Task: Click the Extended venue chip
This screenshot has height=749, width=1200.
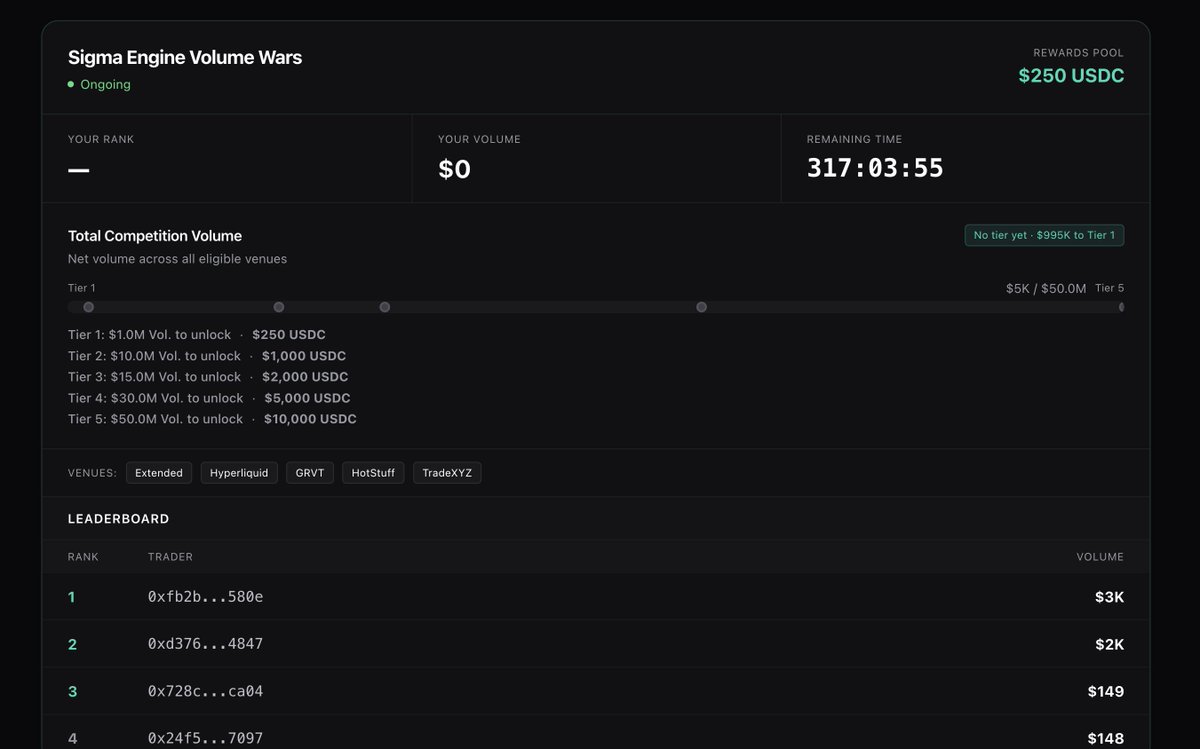Action: [x=159, y=473]
